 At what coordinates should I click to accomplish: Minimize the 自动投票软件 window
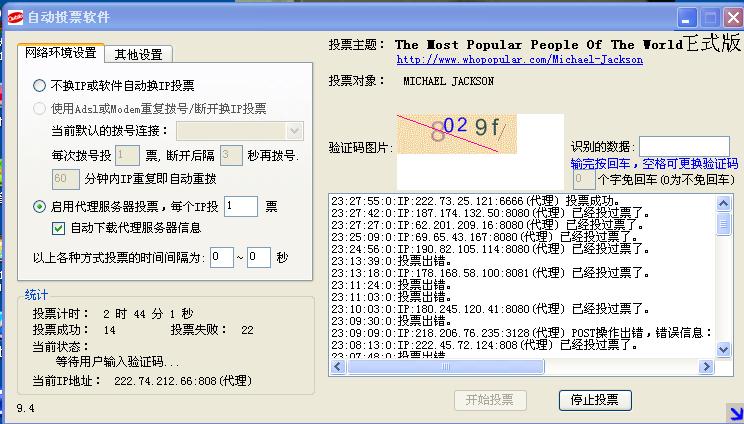686,18
